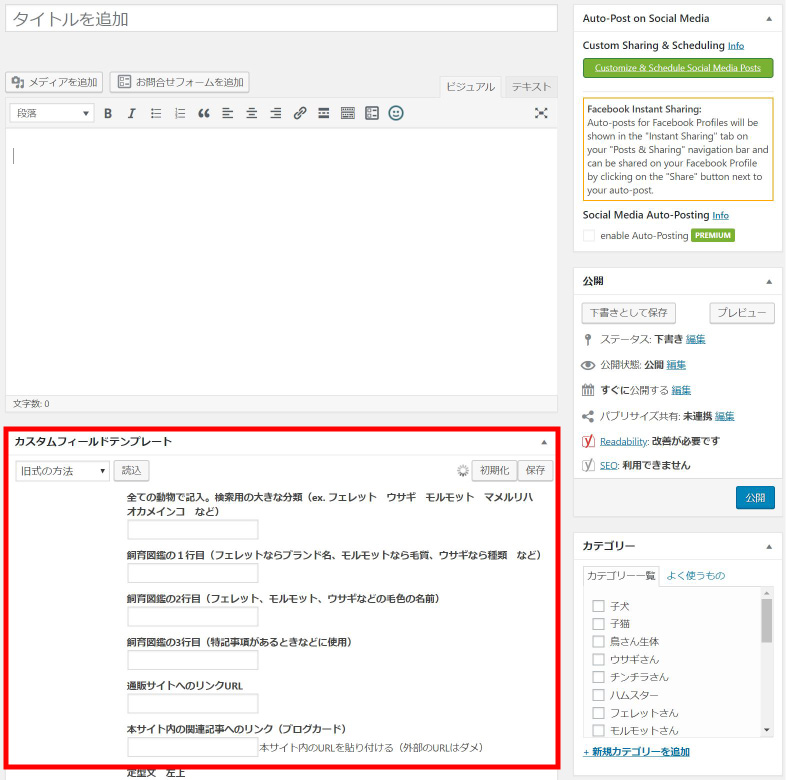786x780 pixels.
Task: Toggle bold formatting in editor toolbar
Action: click(x=108, y=113)
